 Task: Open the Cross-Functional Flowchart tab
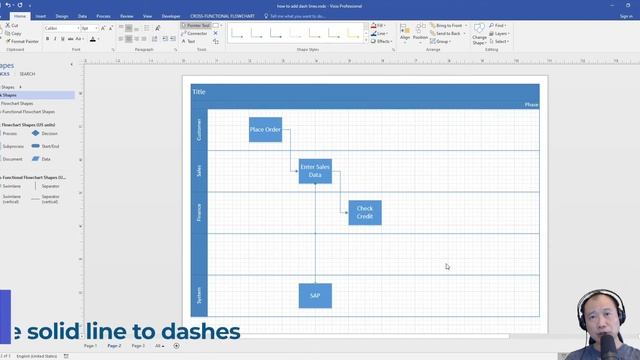tap(222, 16)
